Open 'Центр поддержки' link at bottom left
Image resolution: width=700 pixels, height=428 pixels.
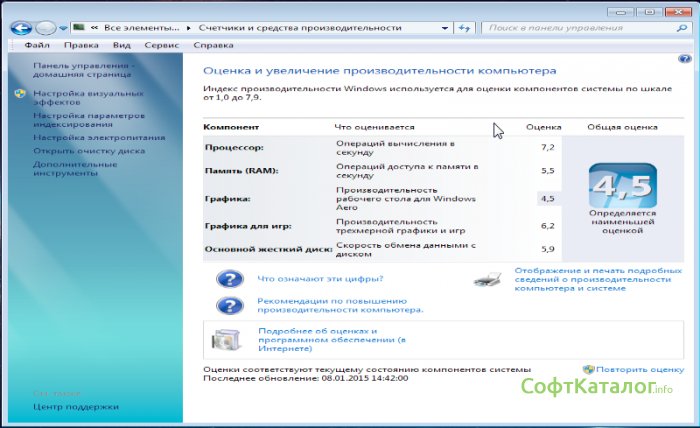point(75,406)
